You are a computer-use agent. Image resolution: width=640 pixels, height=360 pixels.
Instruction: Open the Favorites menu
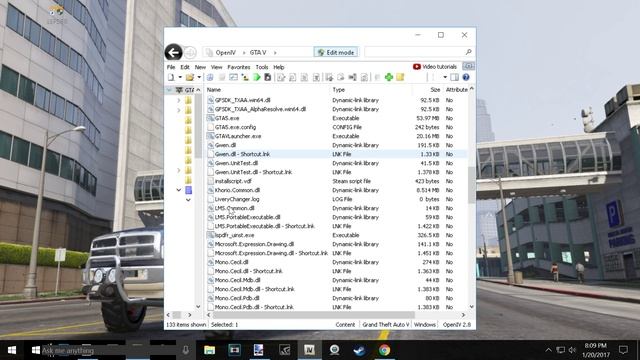pos(239,67)
